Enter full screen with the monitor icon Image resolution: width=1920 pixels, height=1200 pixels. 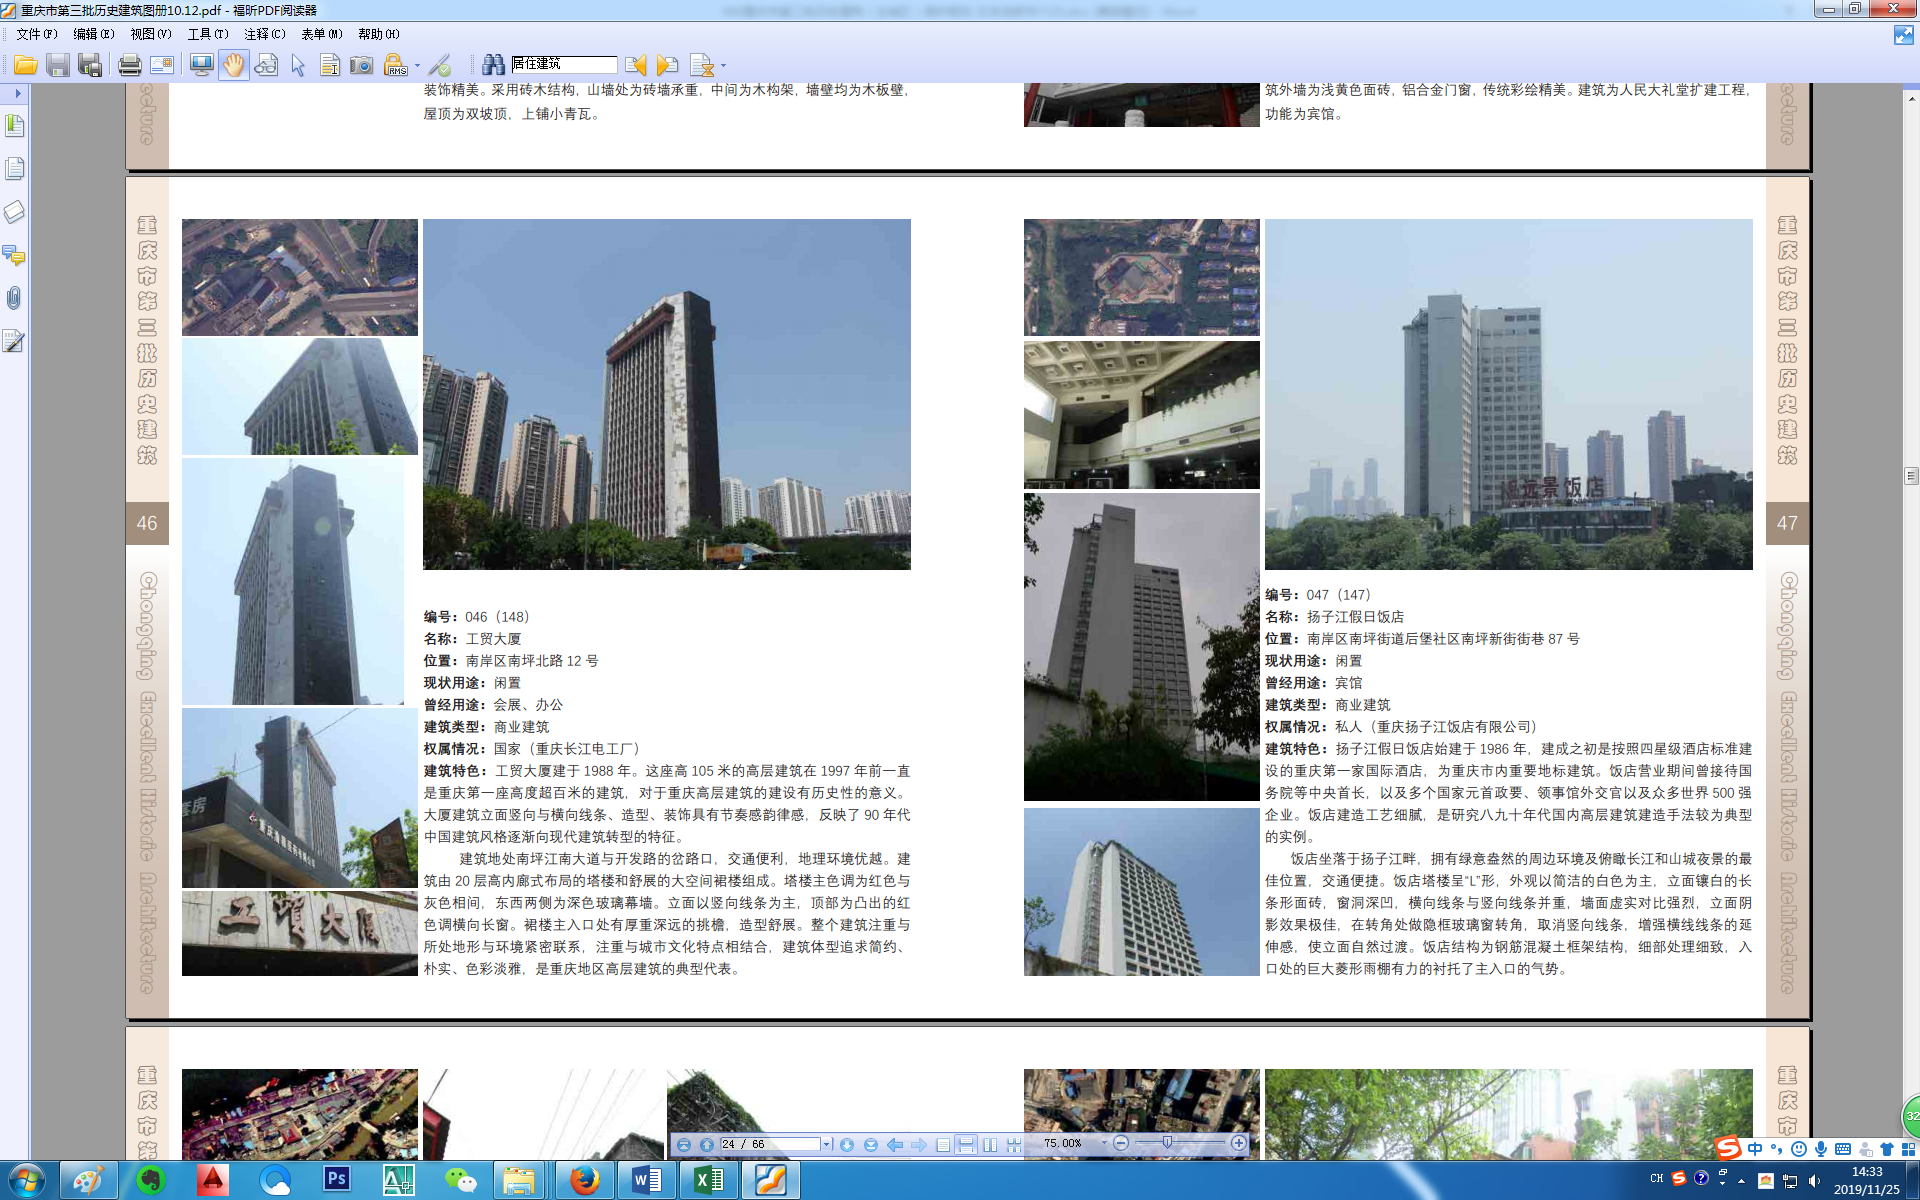tap(201, 65)
